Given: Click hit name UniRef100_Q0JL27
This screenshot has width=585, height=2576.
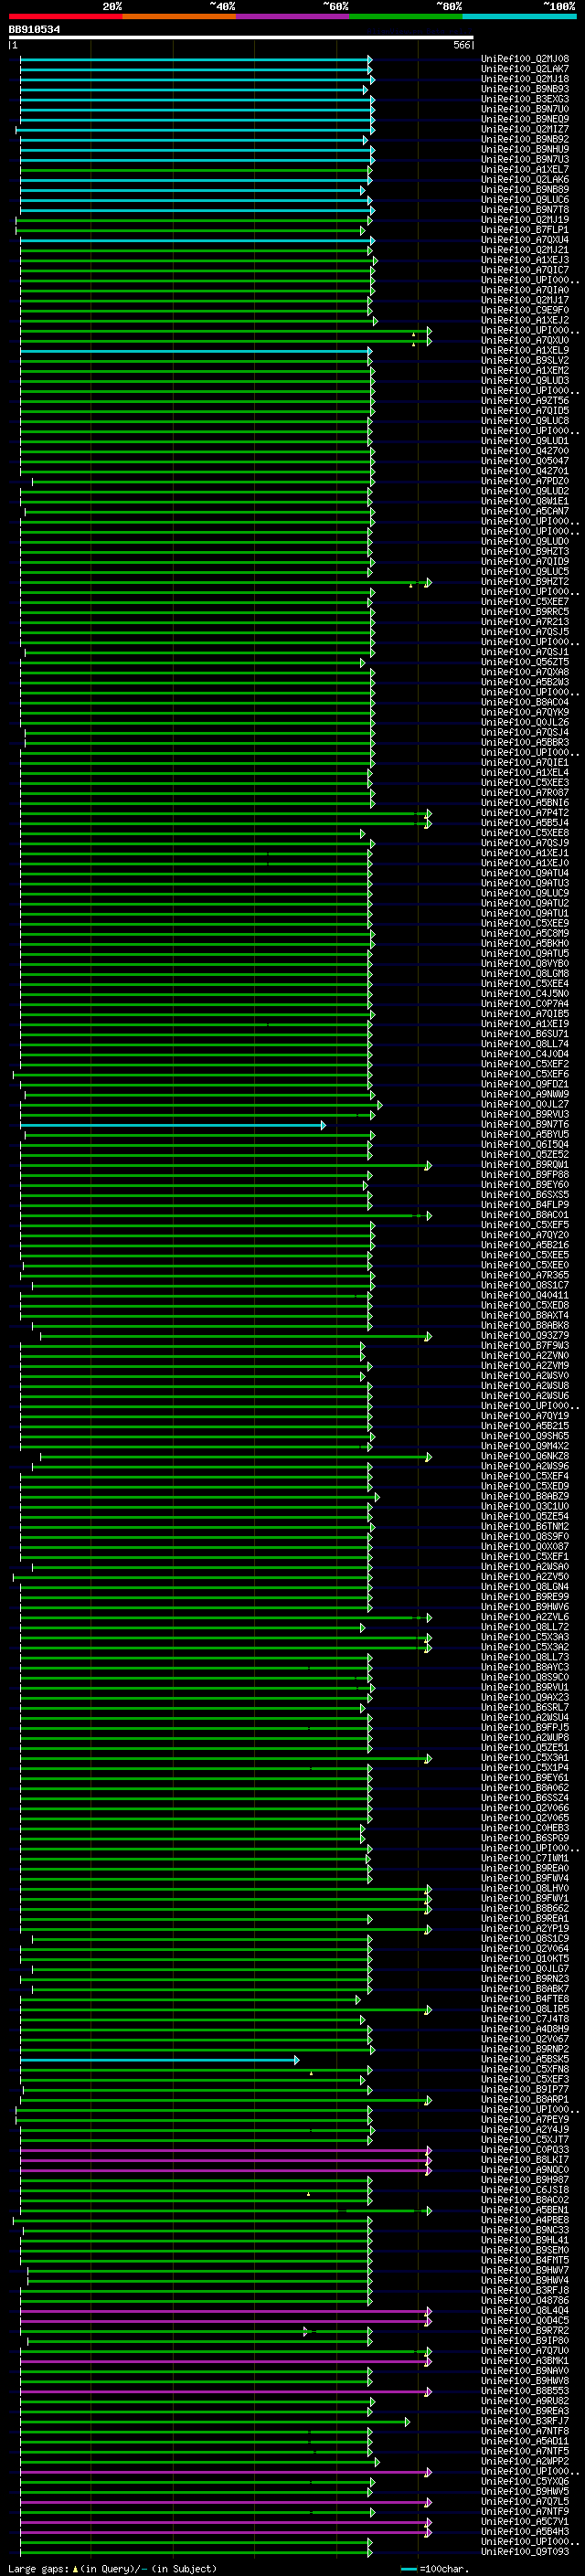Looking at the screenshot, I should pyautogui.click(x=525, y=1104).
